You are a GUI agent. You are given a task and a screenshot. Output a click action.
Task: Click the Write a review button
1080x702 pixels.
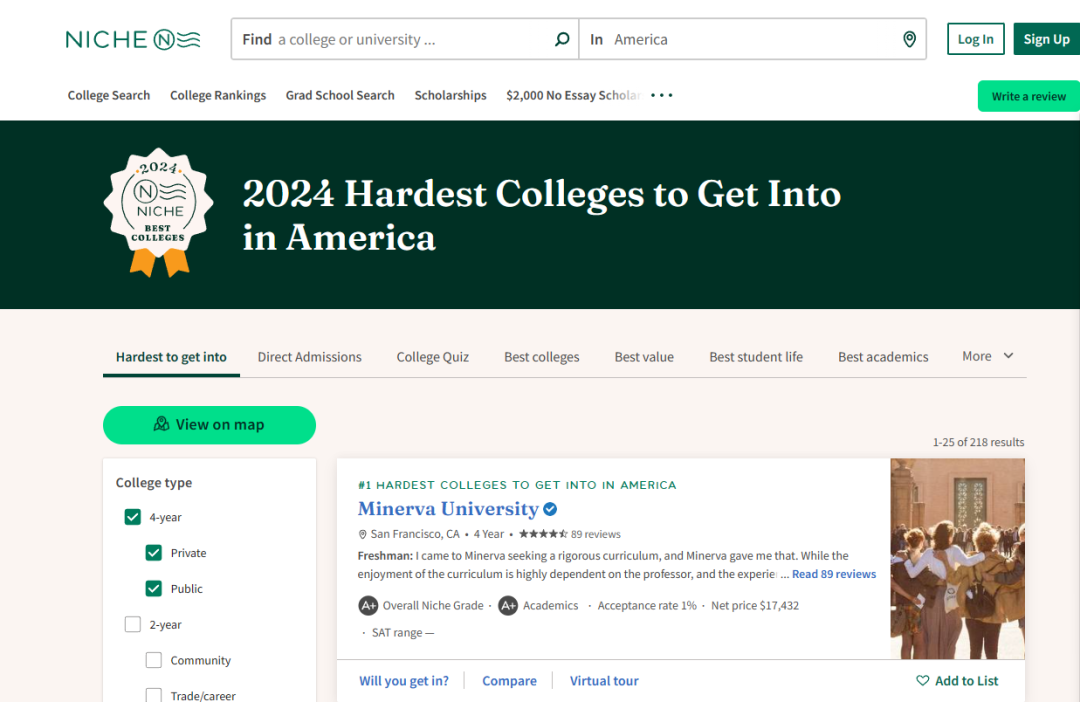[1028, 96]
